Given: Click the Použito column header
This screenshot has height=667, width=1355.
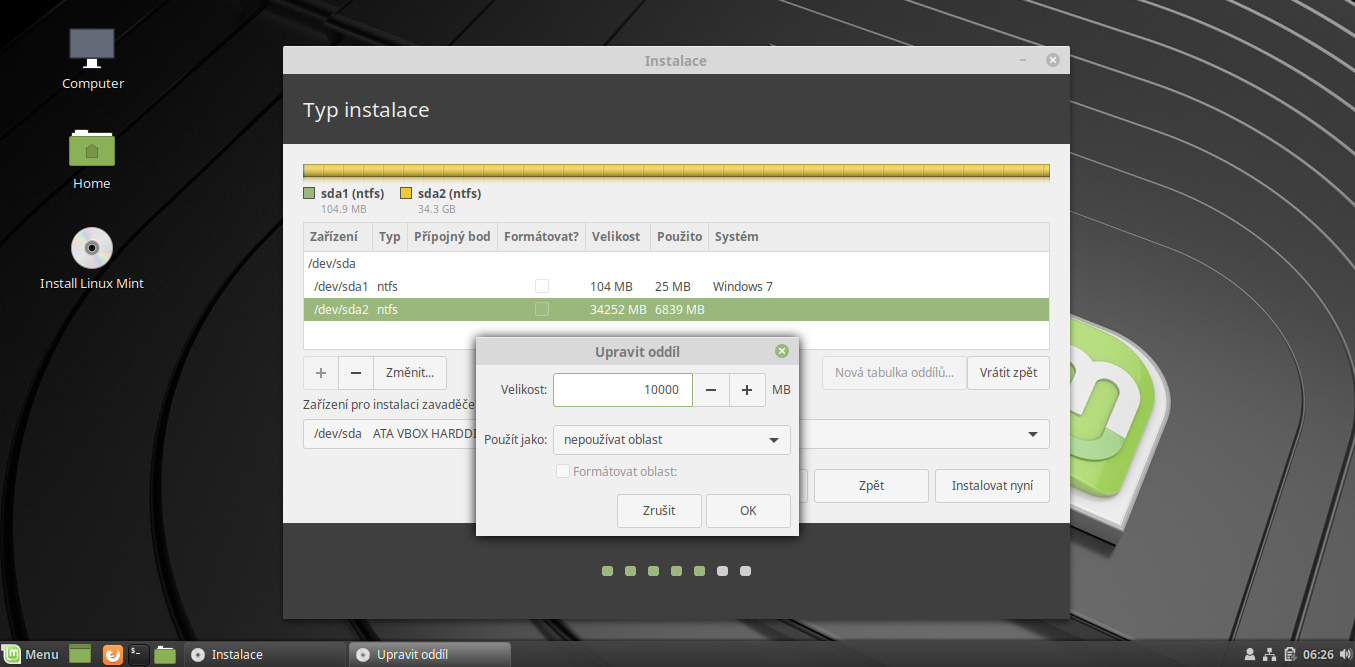Looking at the screenshot, I should [680, 237].
